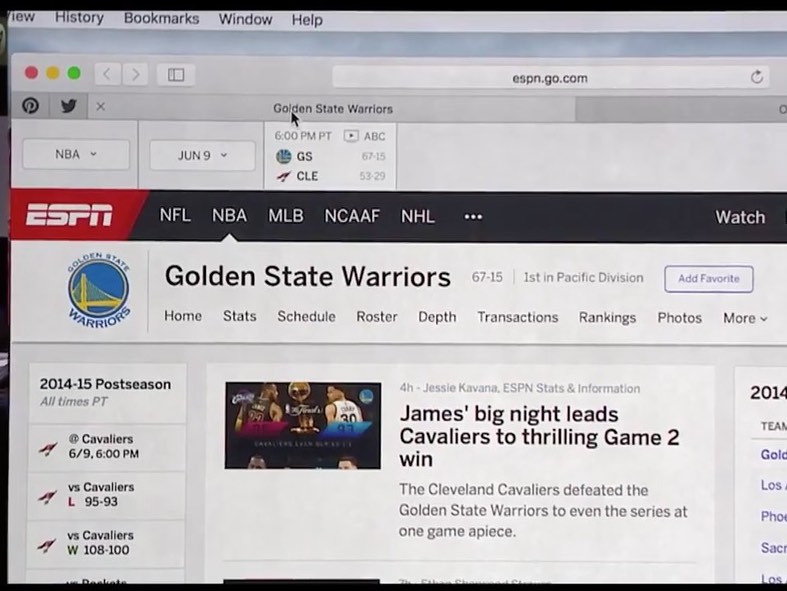
Task: Open the vs Cavaliers W 108-100 result
Action: (105, 543)
